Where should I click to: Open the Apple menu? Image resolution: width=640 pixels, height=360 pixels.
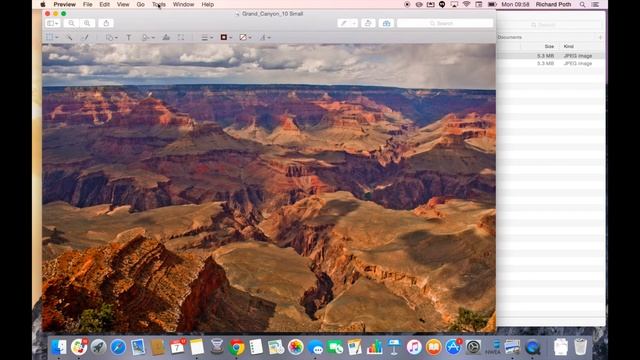pyautogui.click(x=43, y=4)
